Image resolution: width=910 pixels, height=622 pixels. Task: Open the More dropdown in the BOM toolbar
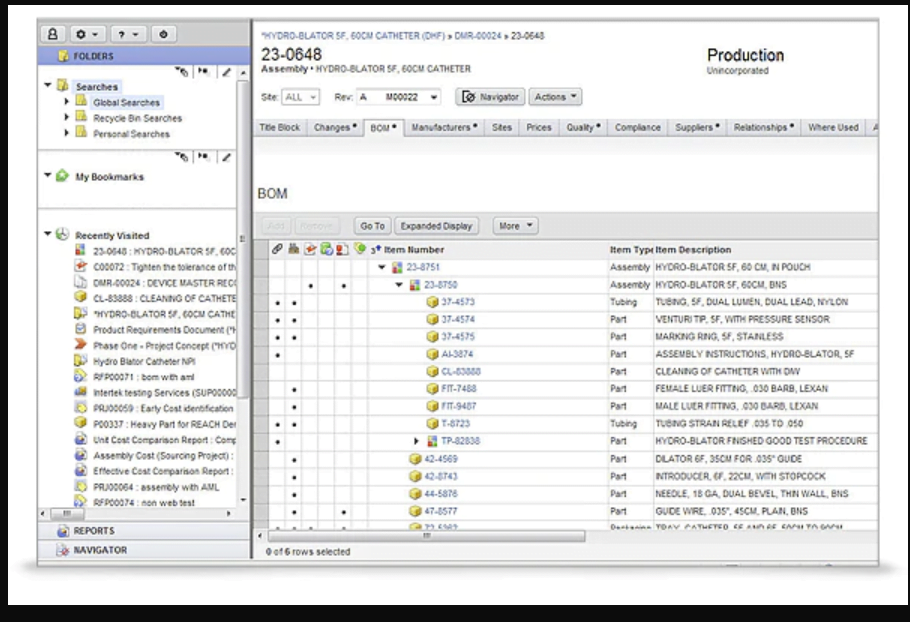(x=513, y=225)
